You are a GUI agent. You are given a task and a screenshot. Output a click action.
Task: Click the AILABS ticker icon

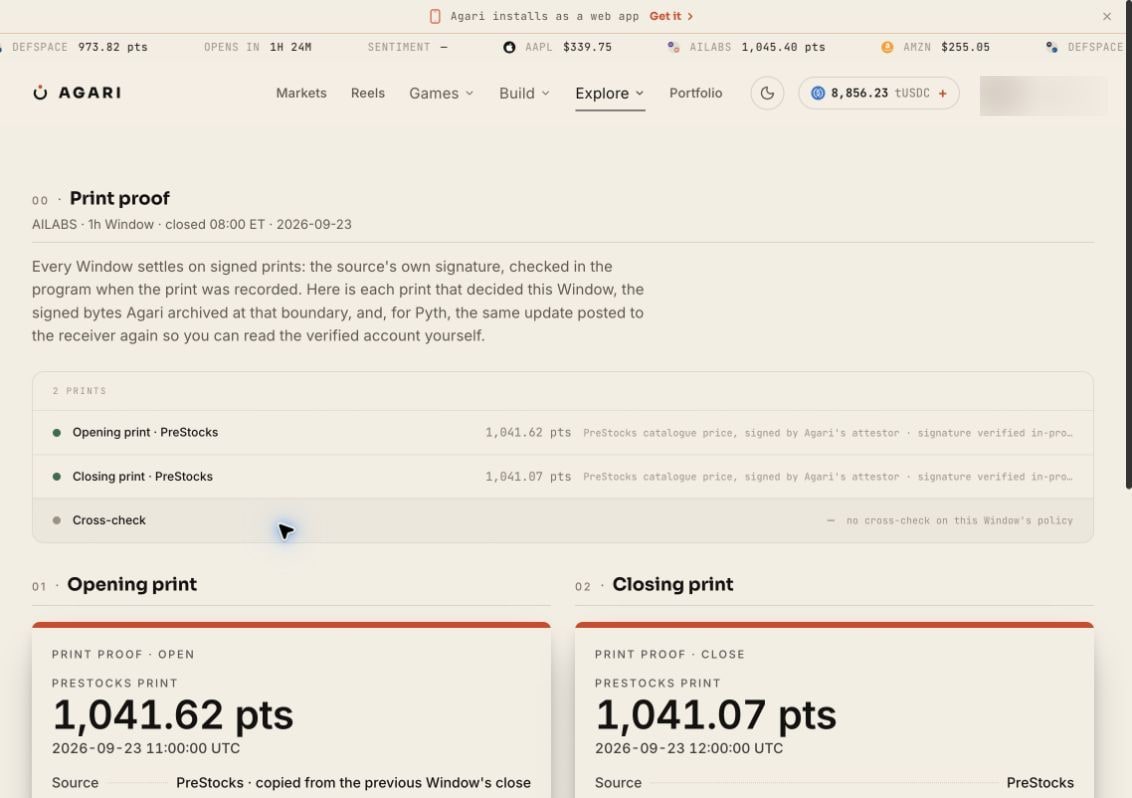(x=673, y=47)
